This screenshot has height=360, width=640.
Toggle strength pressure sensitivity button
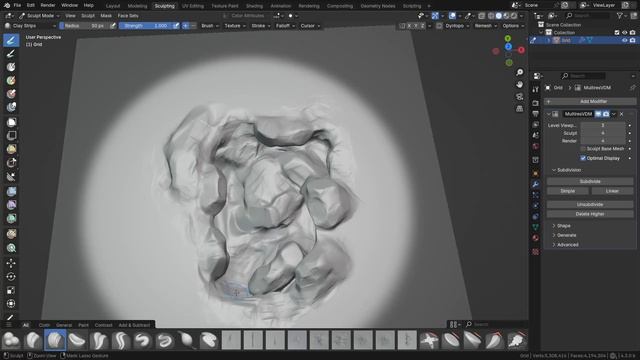tap(176, 26)
